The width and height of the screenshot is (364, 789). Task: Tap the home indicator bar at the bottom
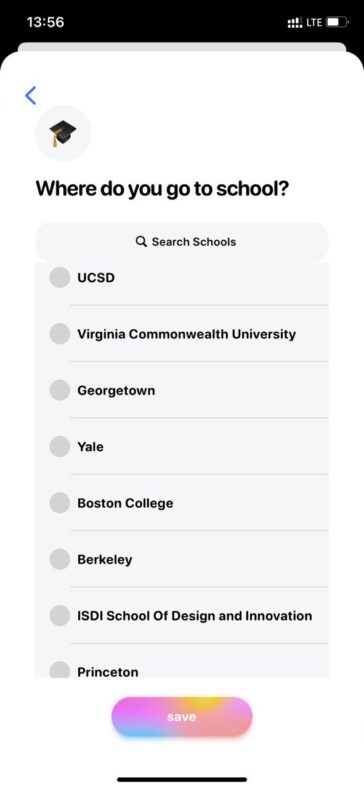pyautogui.click(x=182, y=779)
